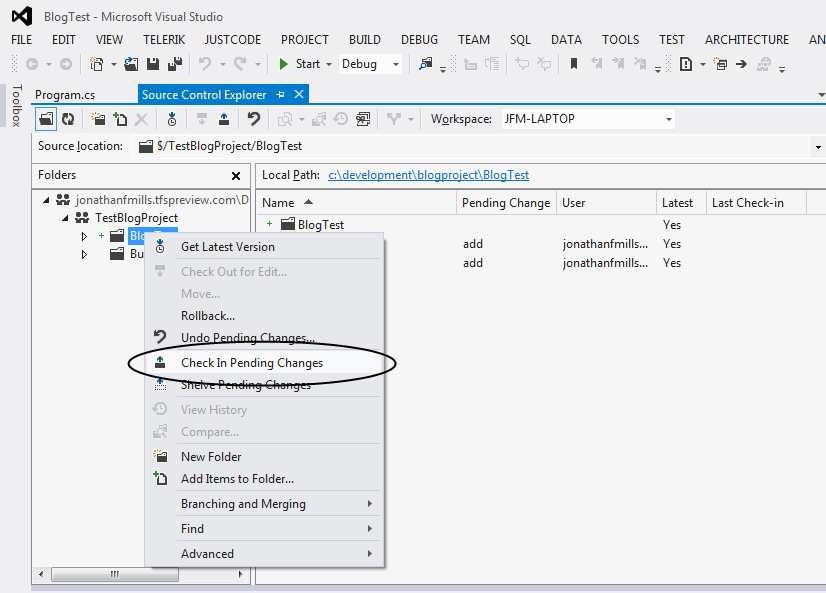The height and width of the screenshot is (593, 826).
Task: Close the Folders pane
Action: click(236, 176)
